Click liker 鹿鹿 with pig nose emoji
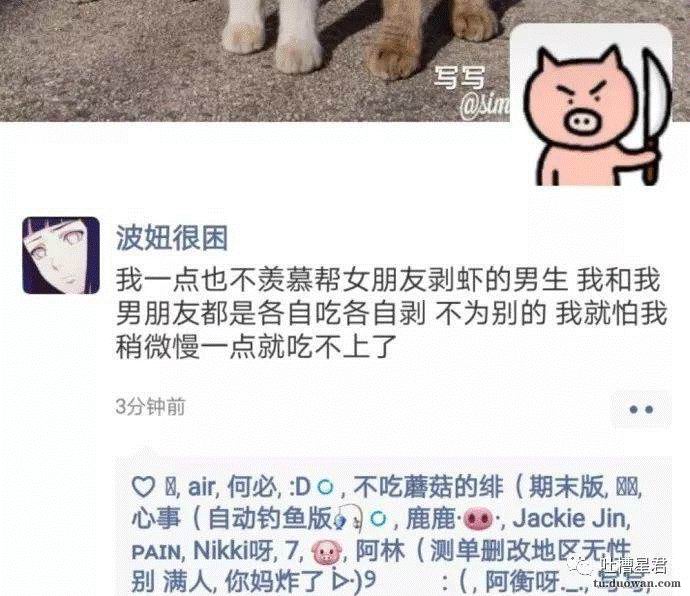The image size is (690, 596). [x=453, y=519]
